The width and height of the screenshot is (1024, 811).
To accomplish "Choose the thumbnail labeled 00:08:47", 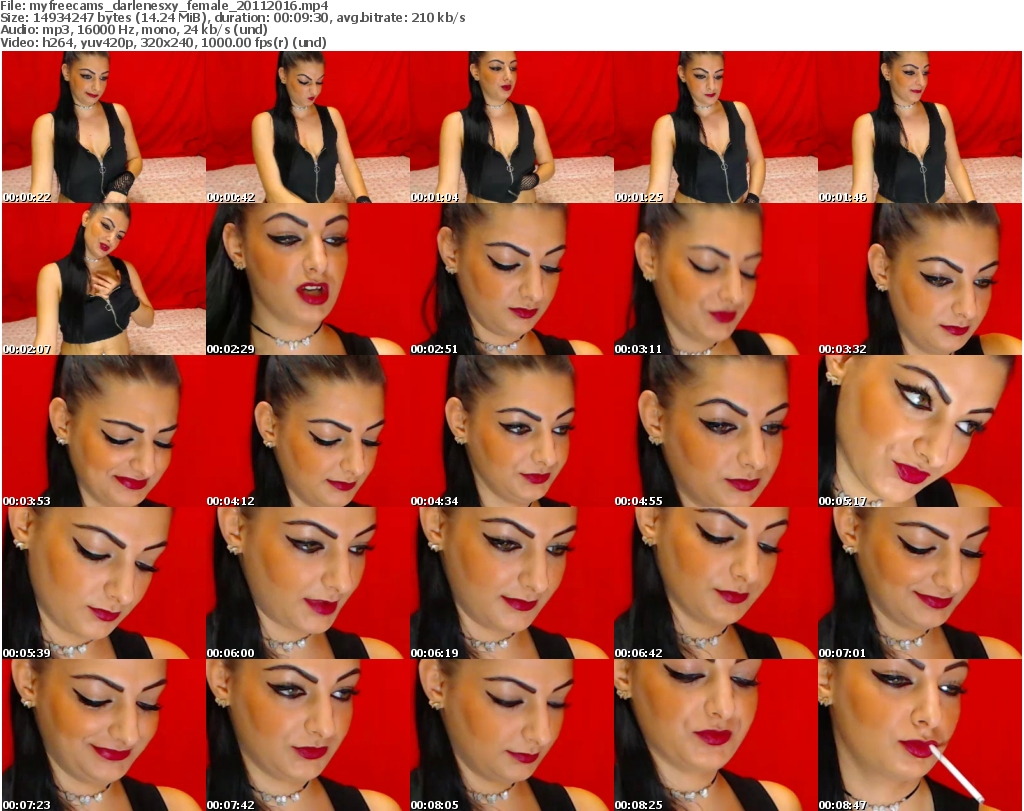I will [920, 735].
